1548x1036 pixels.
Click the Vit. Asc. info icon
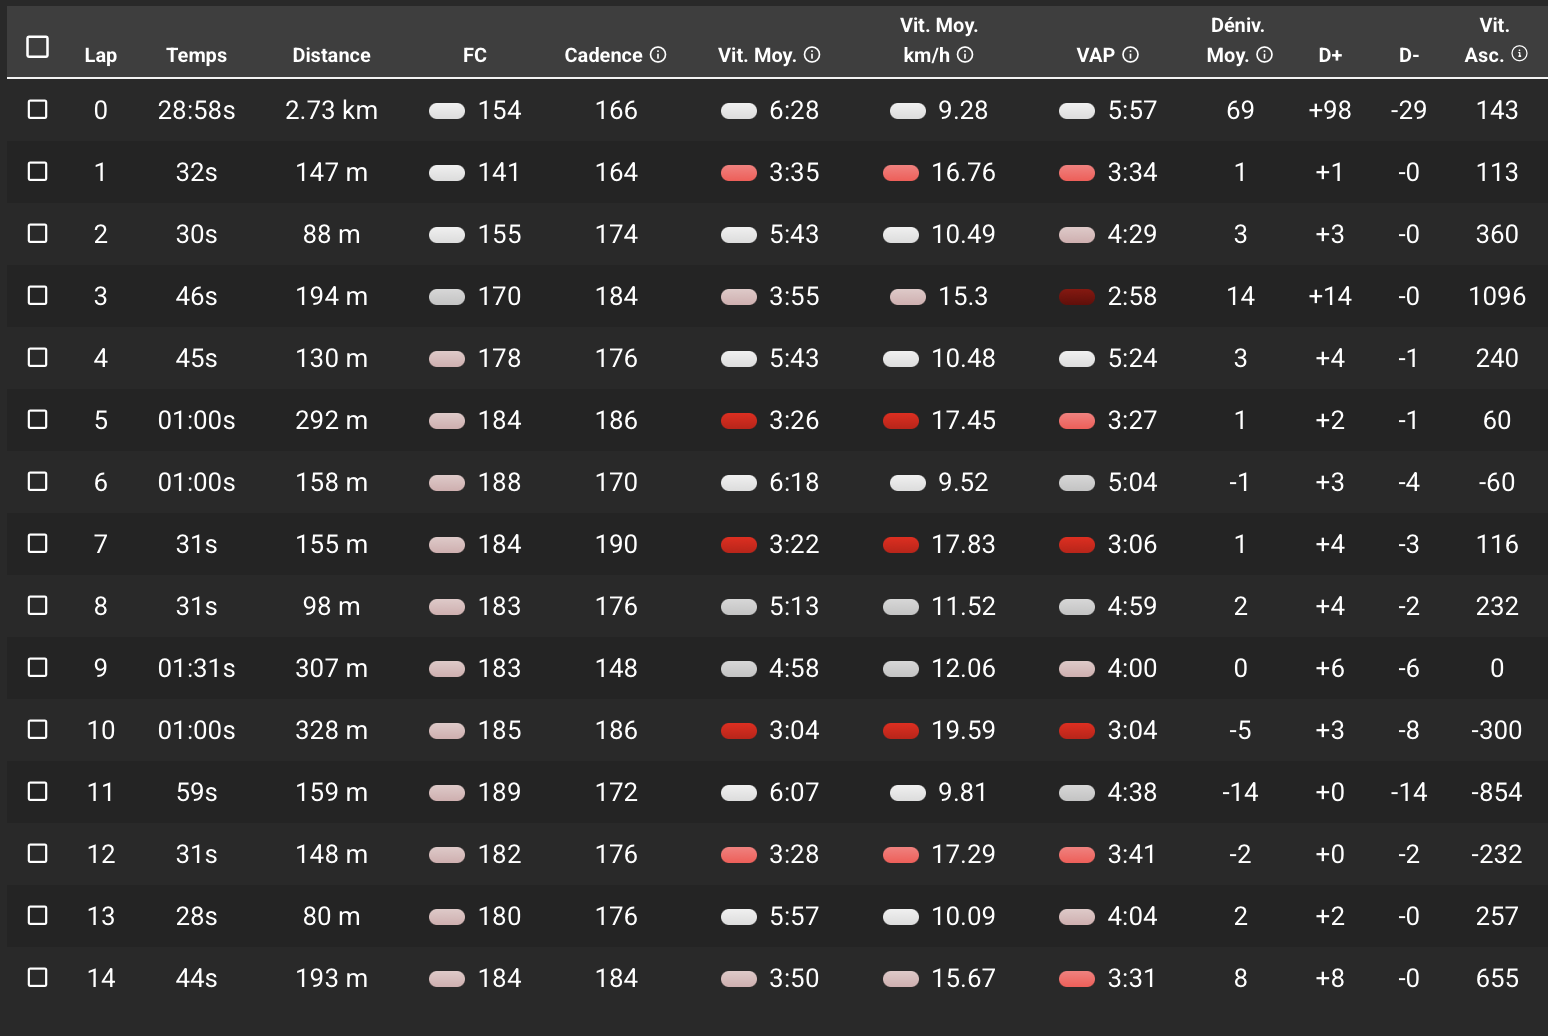[1520, 54]
